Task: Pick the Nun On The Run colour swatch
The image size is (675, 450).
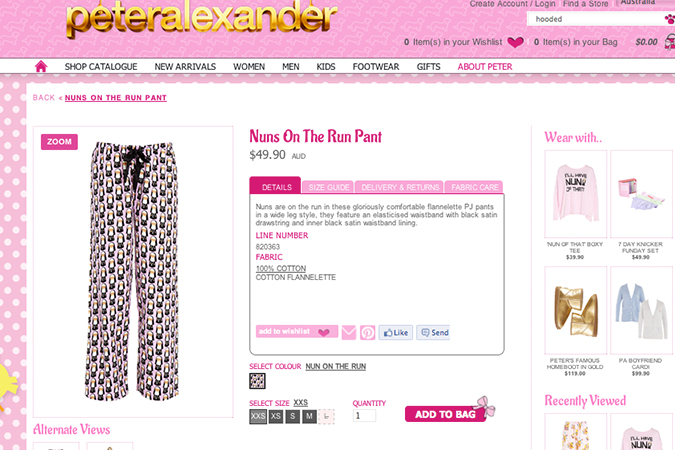Action: click(x=257, y=381)
